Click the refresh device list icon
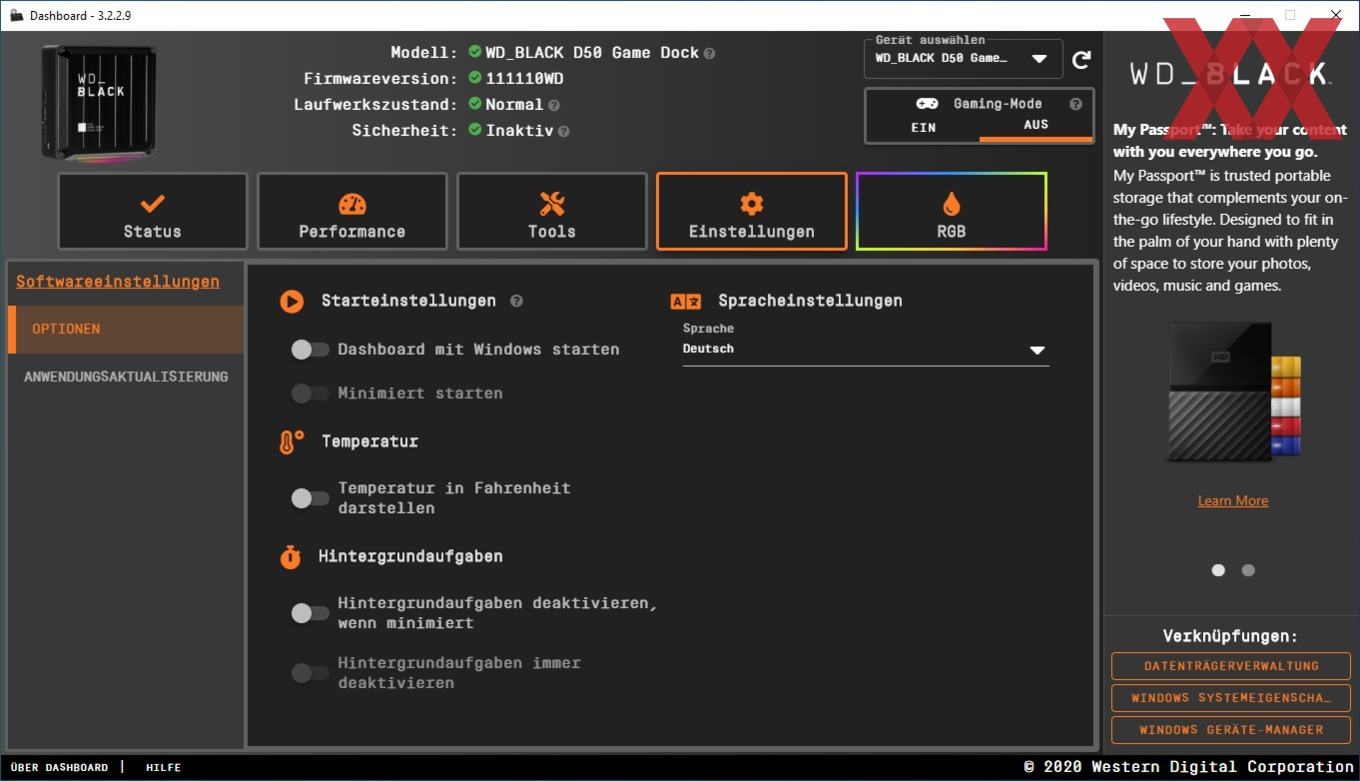The height and width of the screenshot is (781, 1360). tap(1081, 60)
